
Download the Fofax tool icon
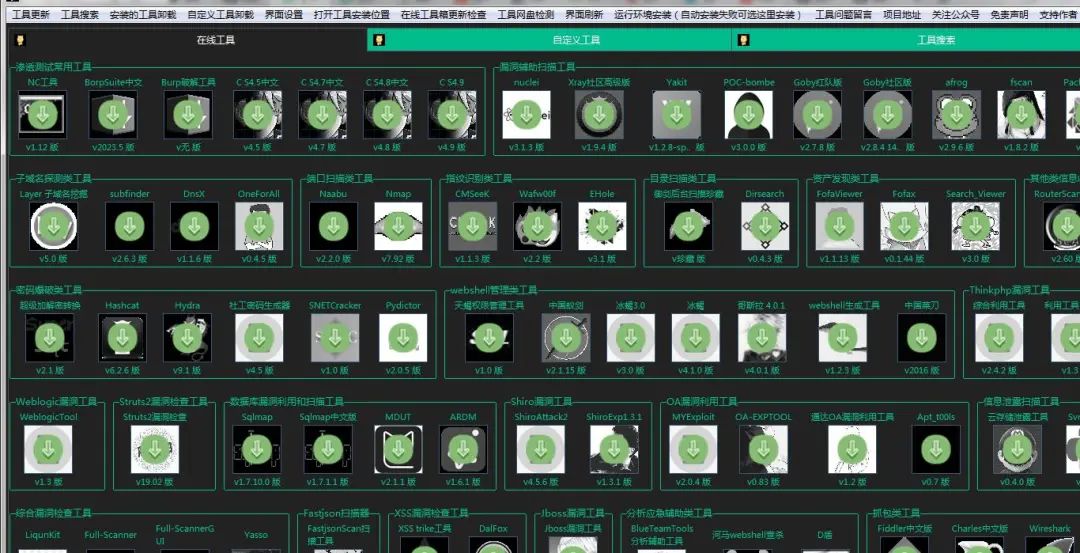pyautogui.click(x=904, y=226)
